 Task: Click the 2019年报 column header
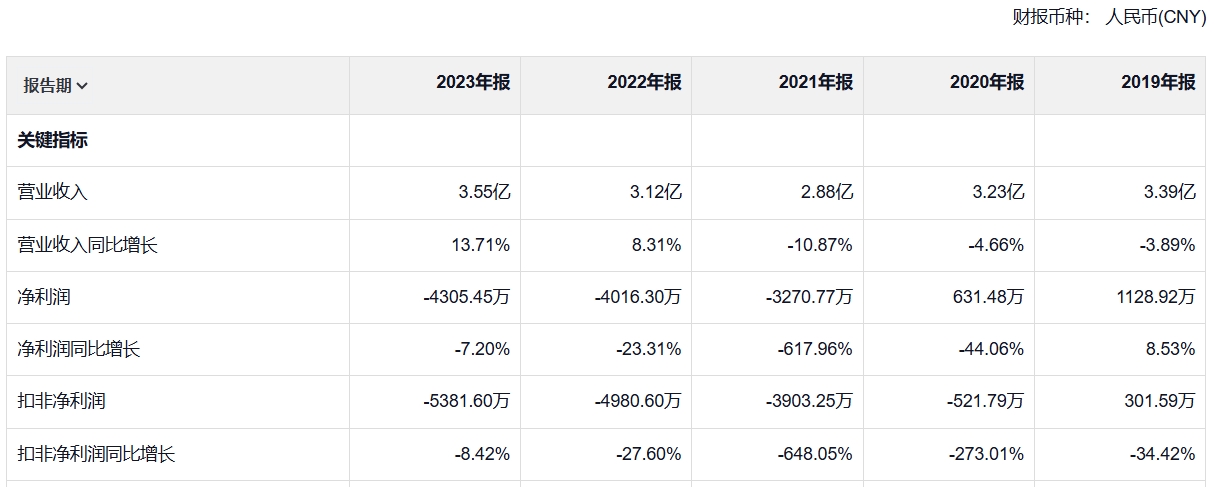click(1158, 83)
